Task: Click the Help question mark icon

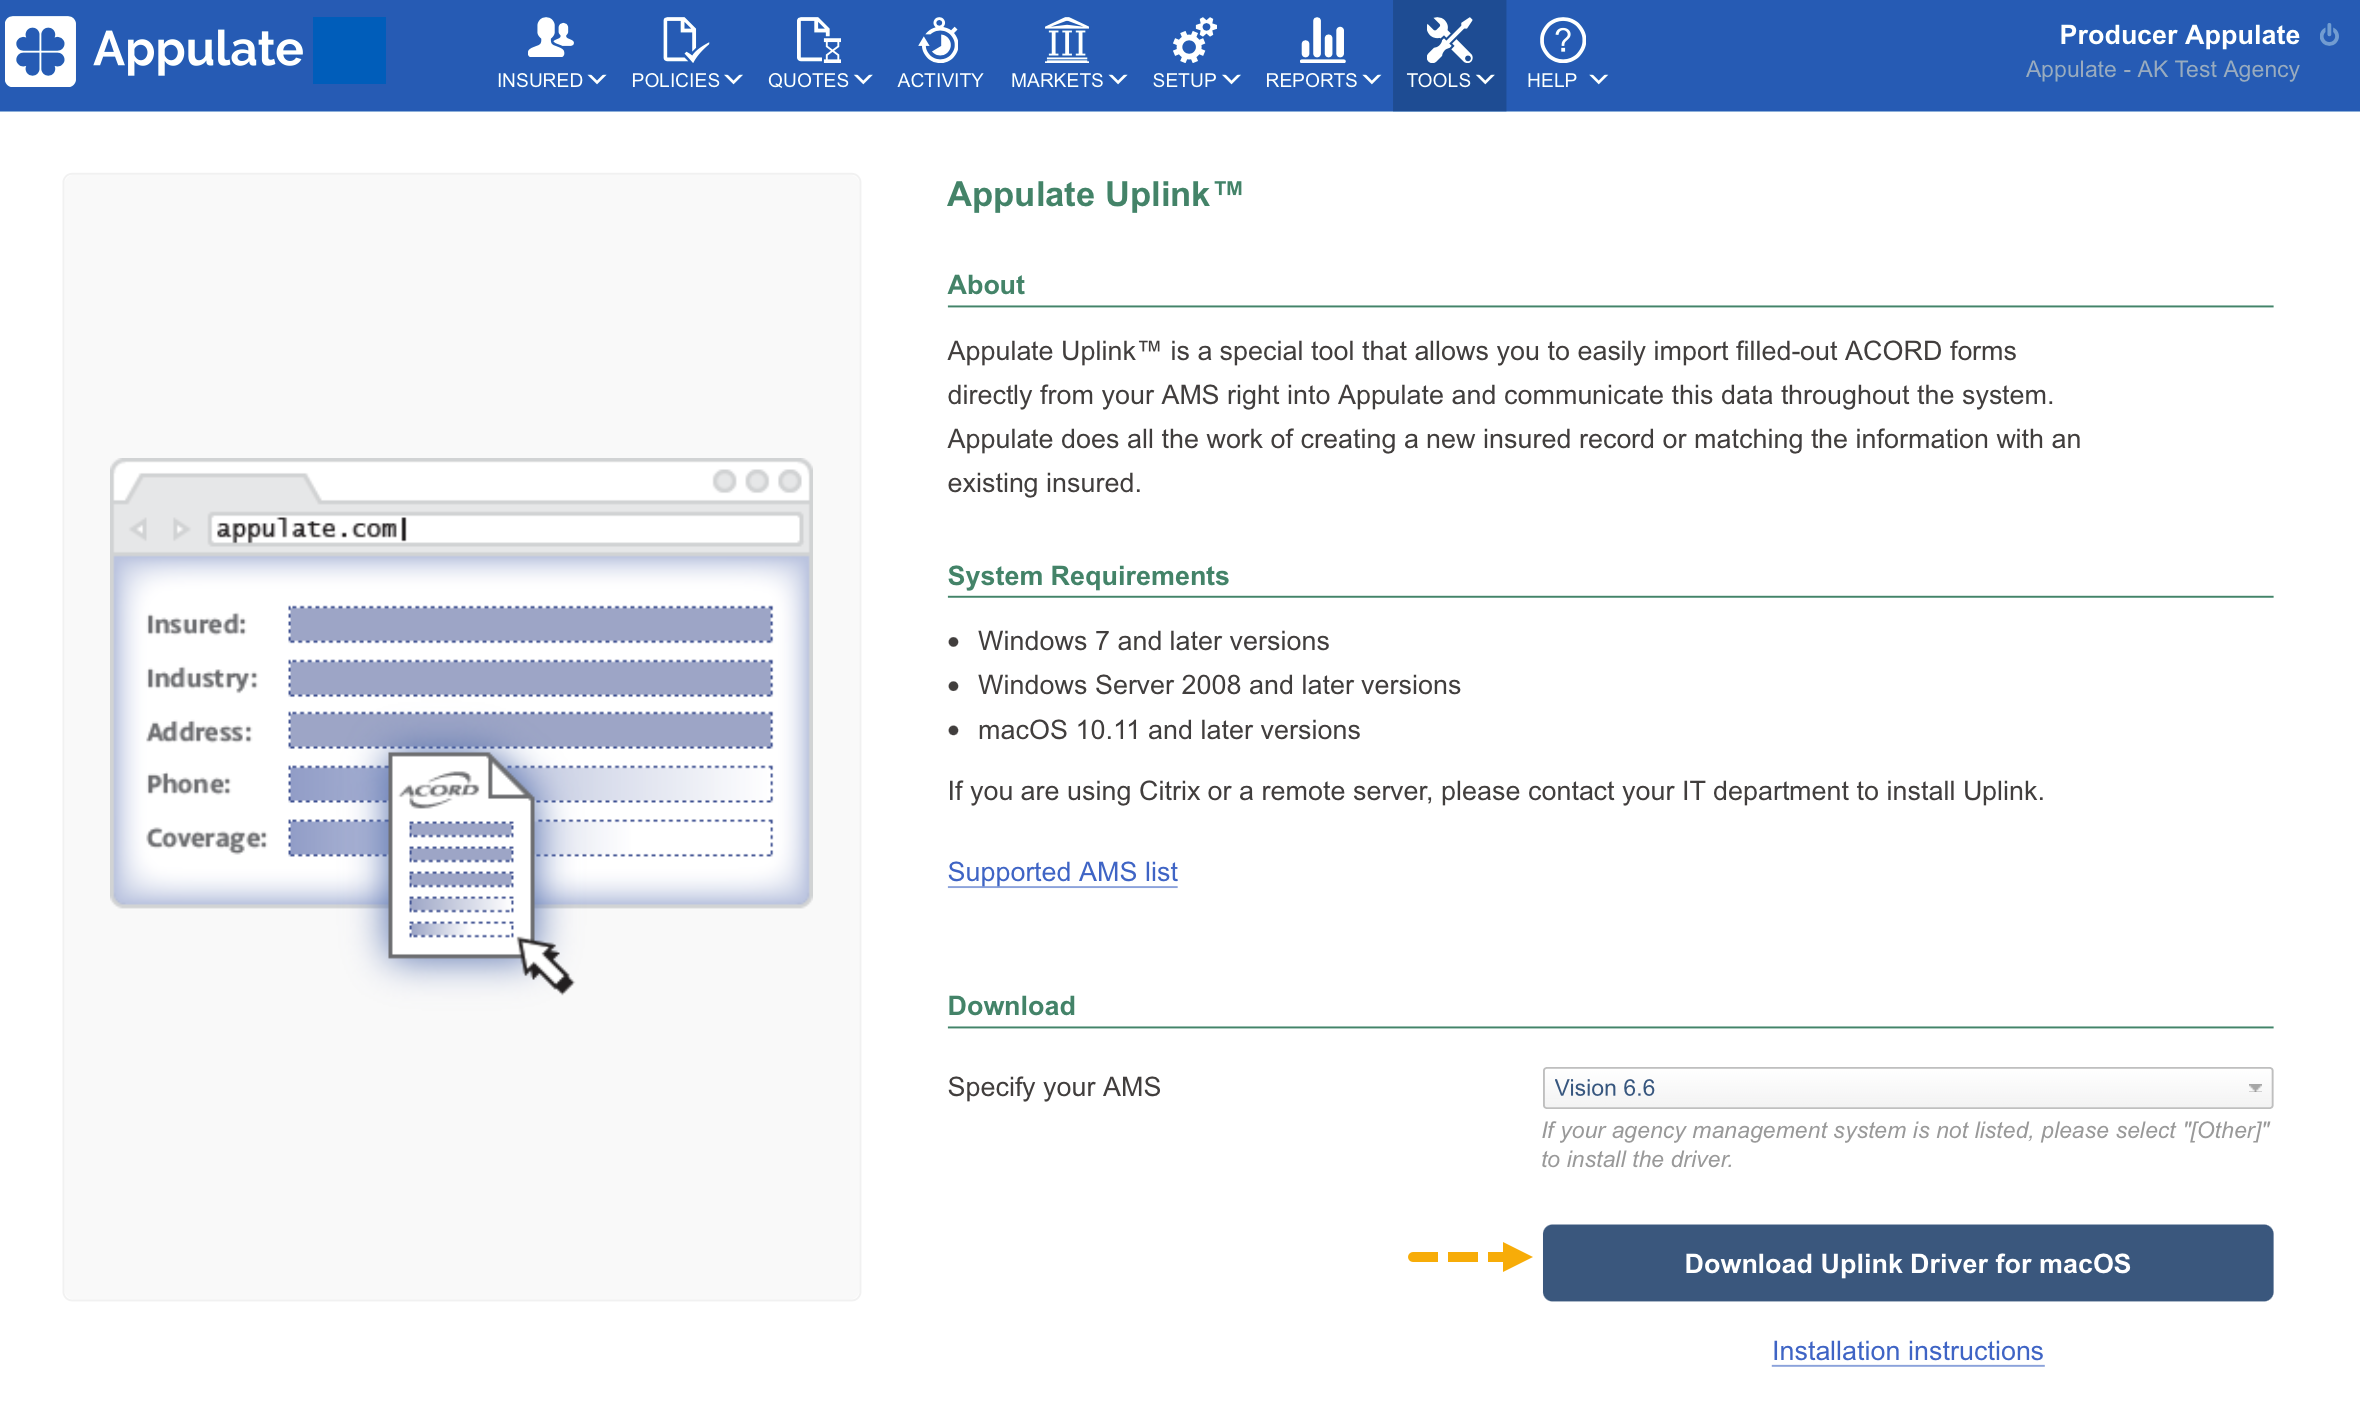Action: (1562, 40)
